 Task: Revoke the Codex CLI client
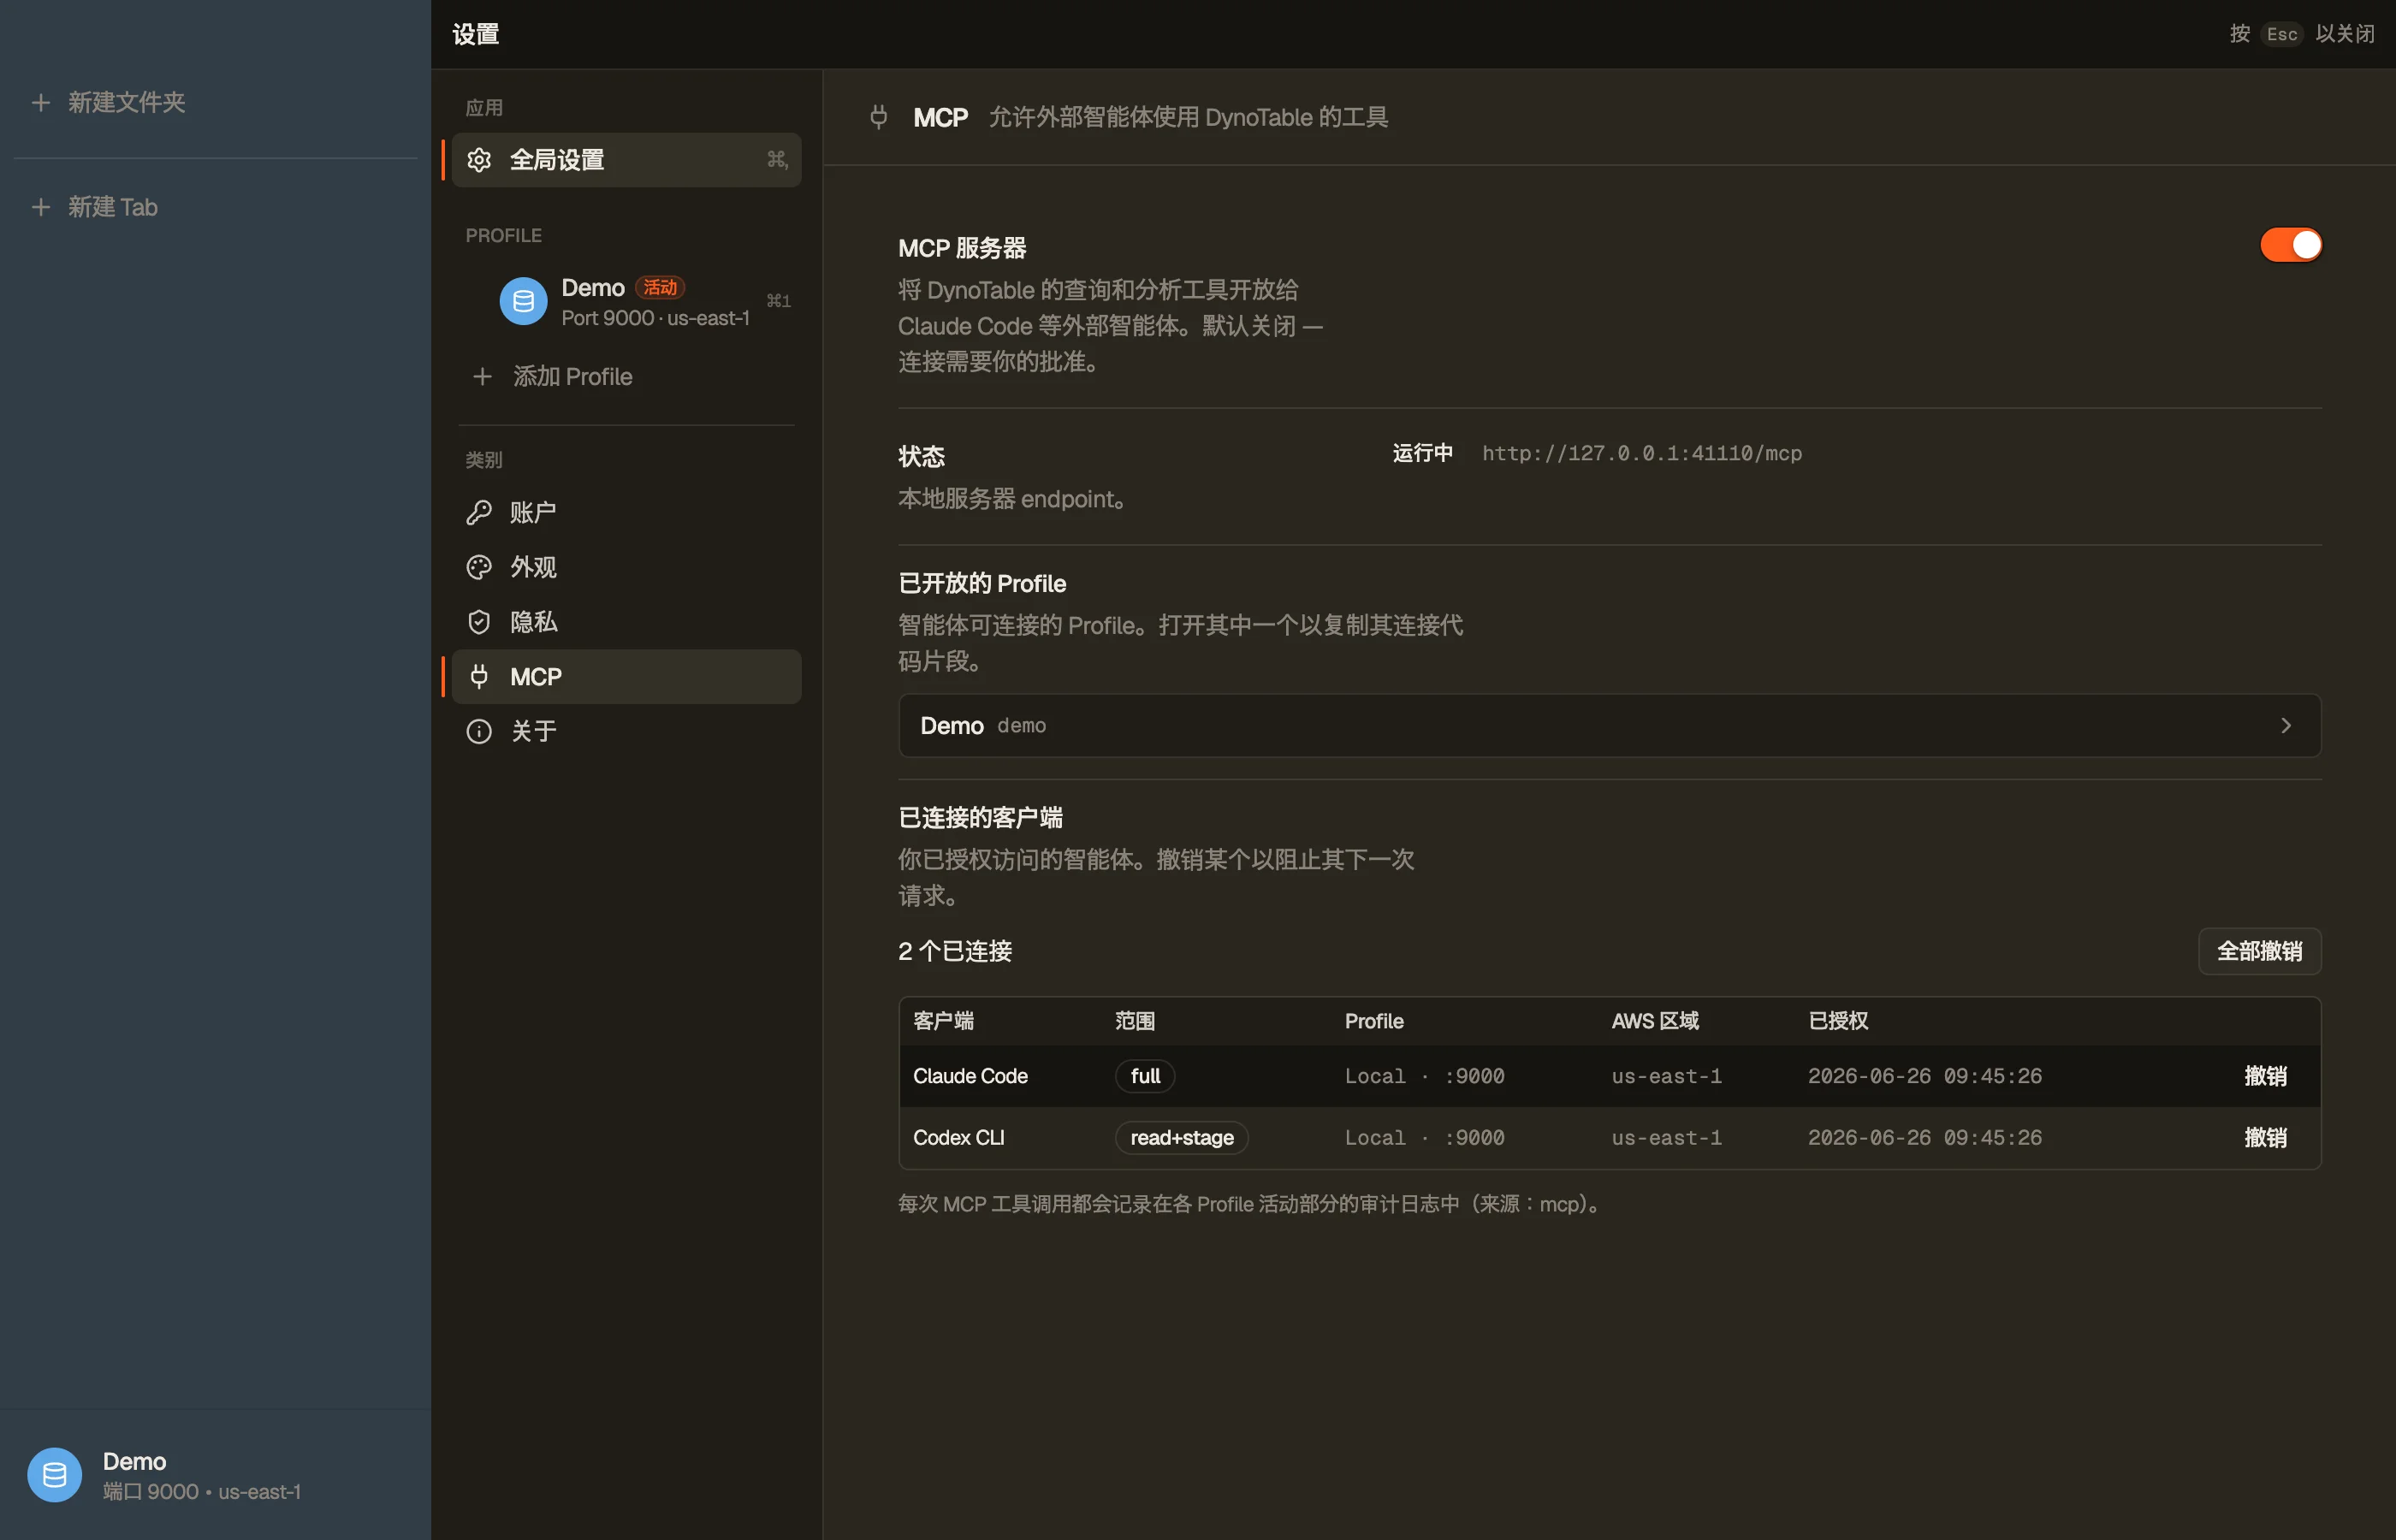(2265, 1137)
